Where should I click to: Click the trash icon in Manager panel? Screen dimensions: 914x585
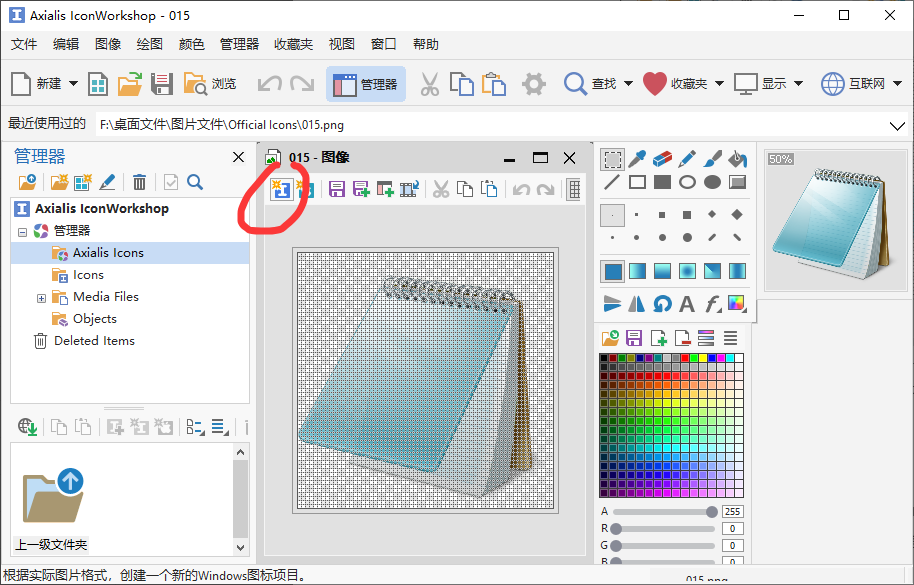click(139, 182)
